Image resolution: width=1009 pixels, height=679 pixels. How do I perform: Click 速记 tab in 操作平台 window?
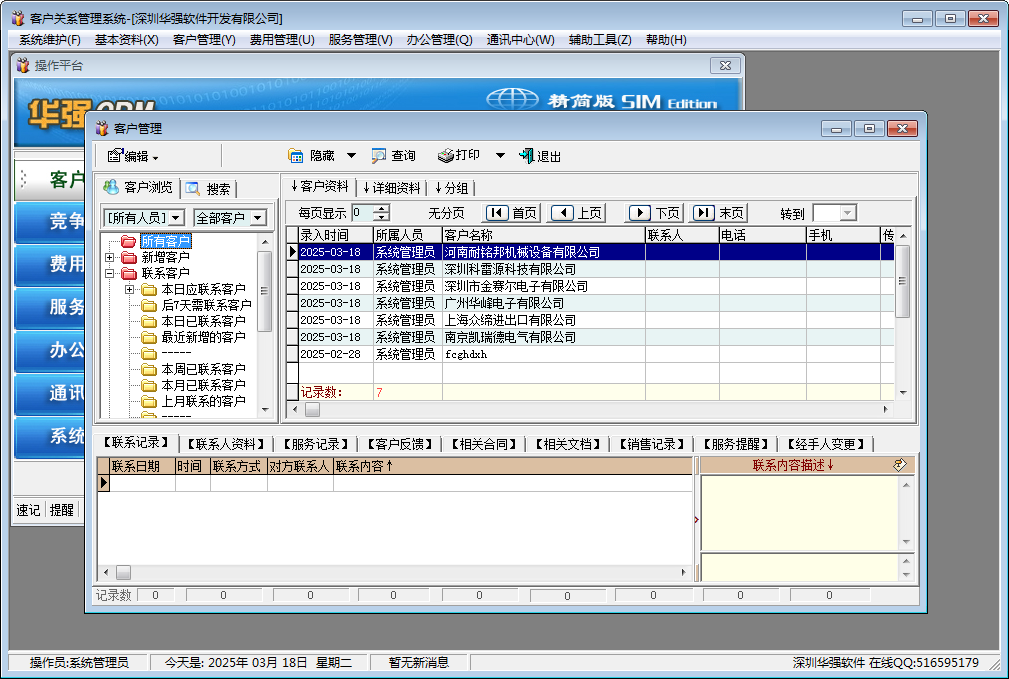point(28,510)
